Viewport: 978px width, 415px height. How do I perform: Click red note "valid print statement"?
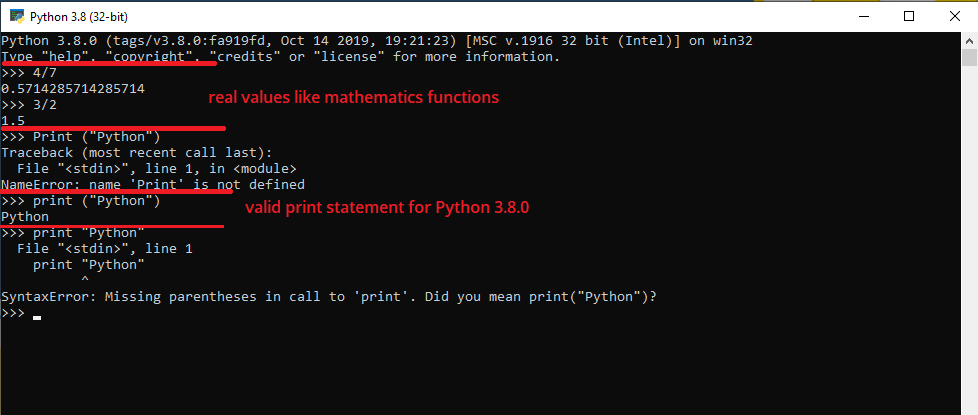coord(387,208)
